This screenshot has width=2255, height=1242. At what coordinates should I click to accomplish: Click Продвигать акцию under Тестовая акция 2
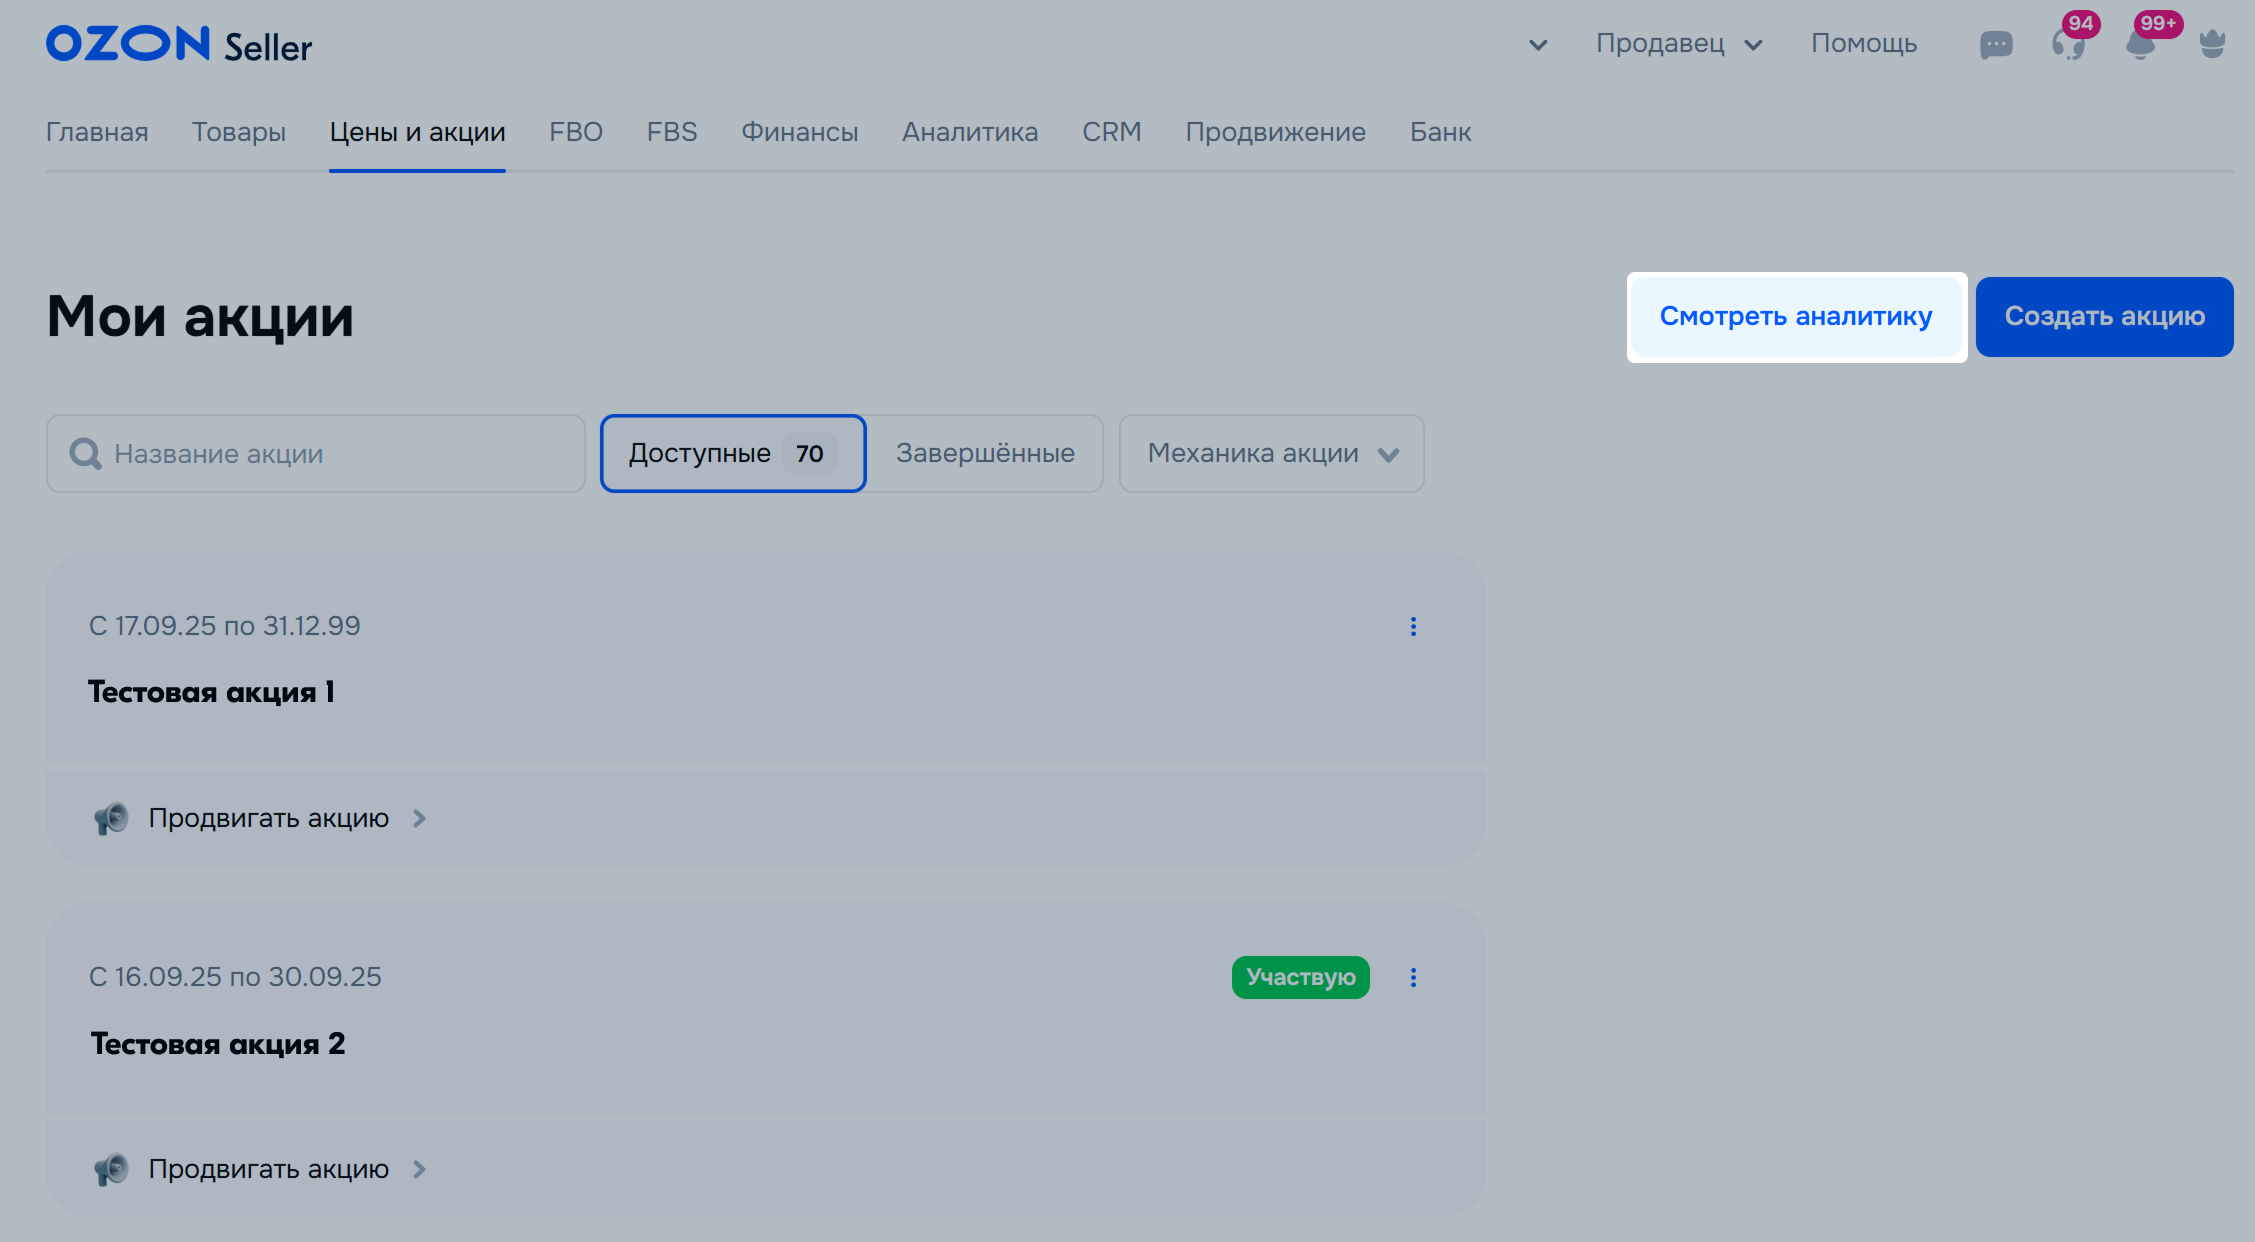point(268,1169)
